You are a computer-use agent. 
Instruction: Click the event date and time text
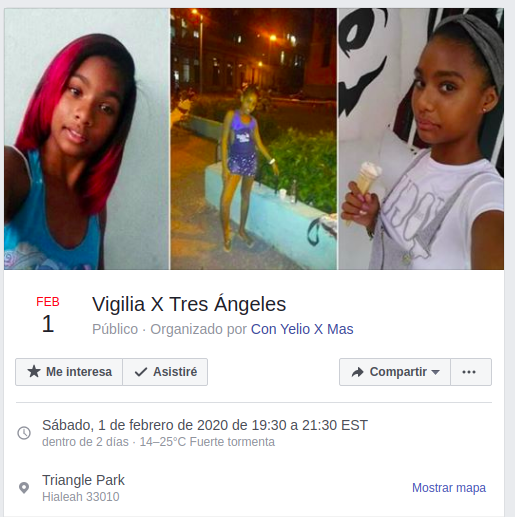pyautogui.click(x=205, y=425)
